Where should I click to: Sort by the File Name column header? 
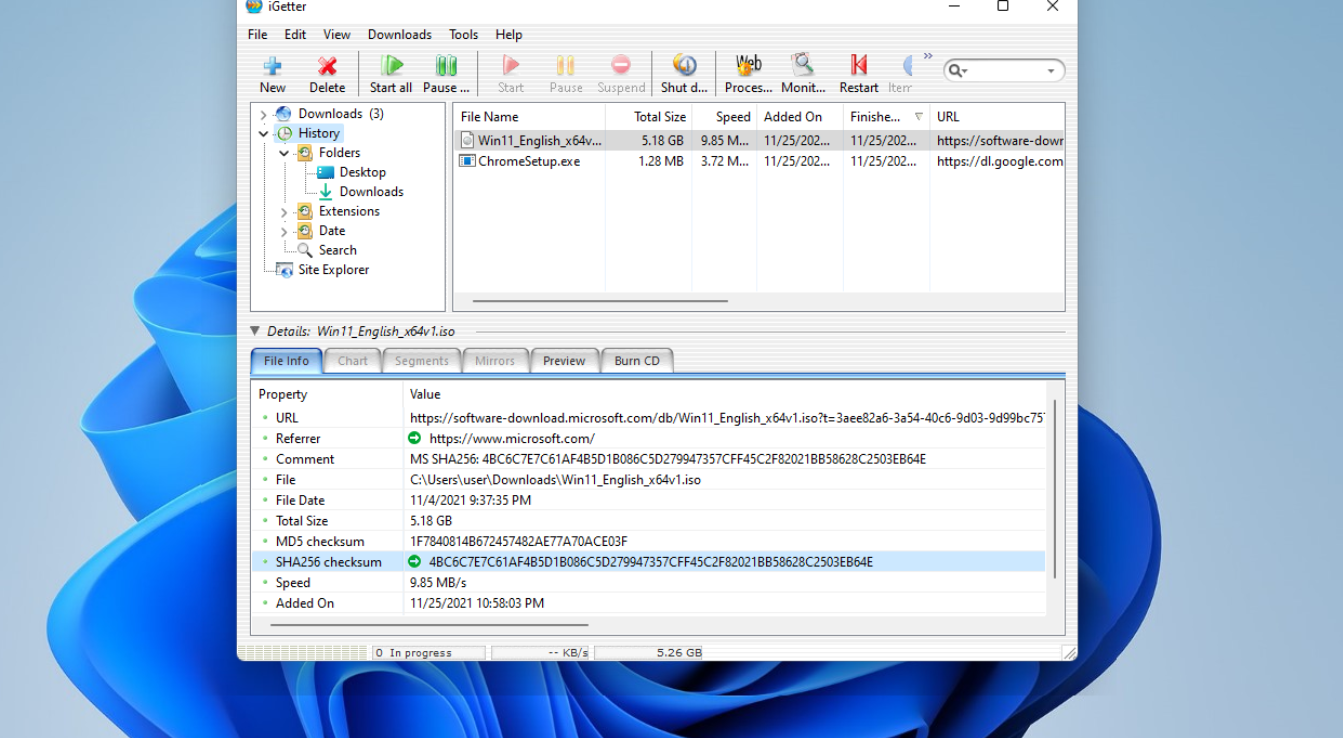(529, 117)
